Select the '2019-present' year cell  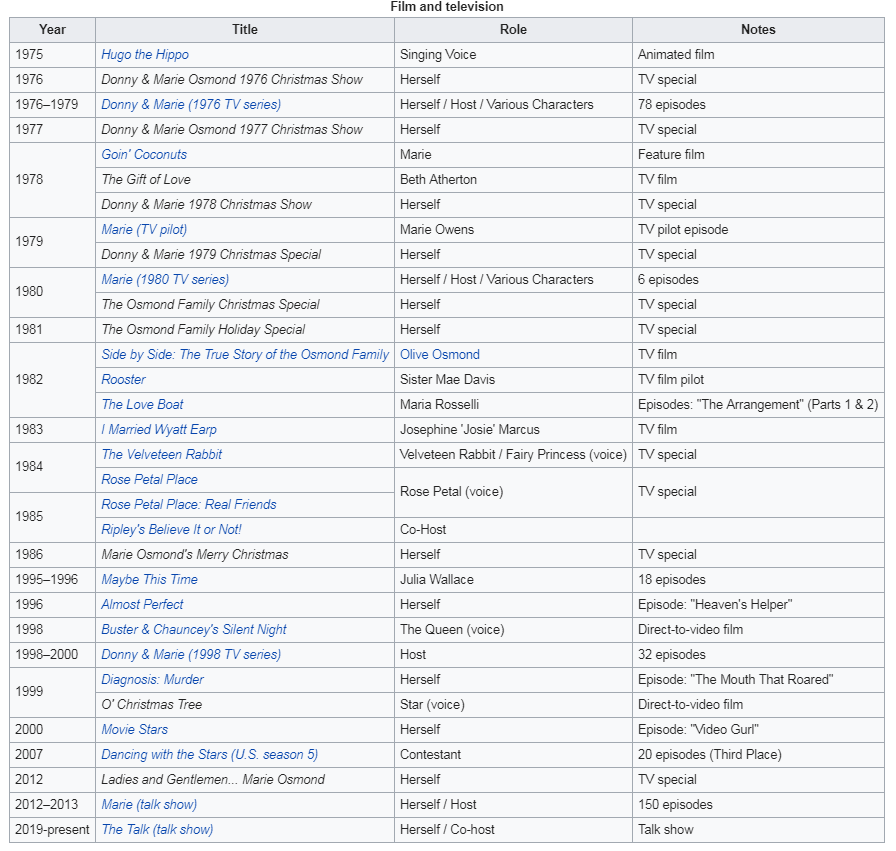click(x=53, y=830)
